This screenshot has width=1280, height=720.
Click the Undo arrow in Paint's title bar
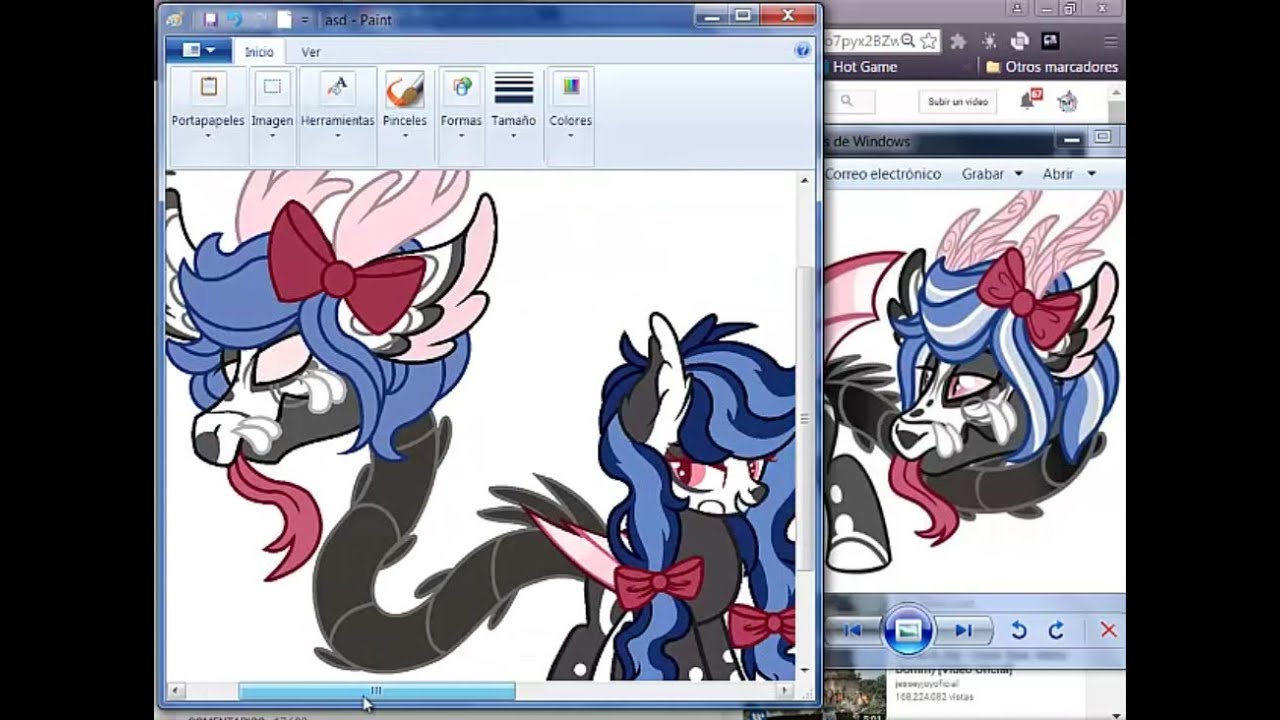[x=234, y=19]
